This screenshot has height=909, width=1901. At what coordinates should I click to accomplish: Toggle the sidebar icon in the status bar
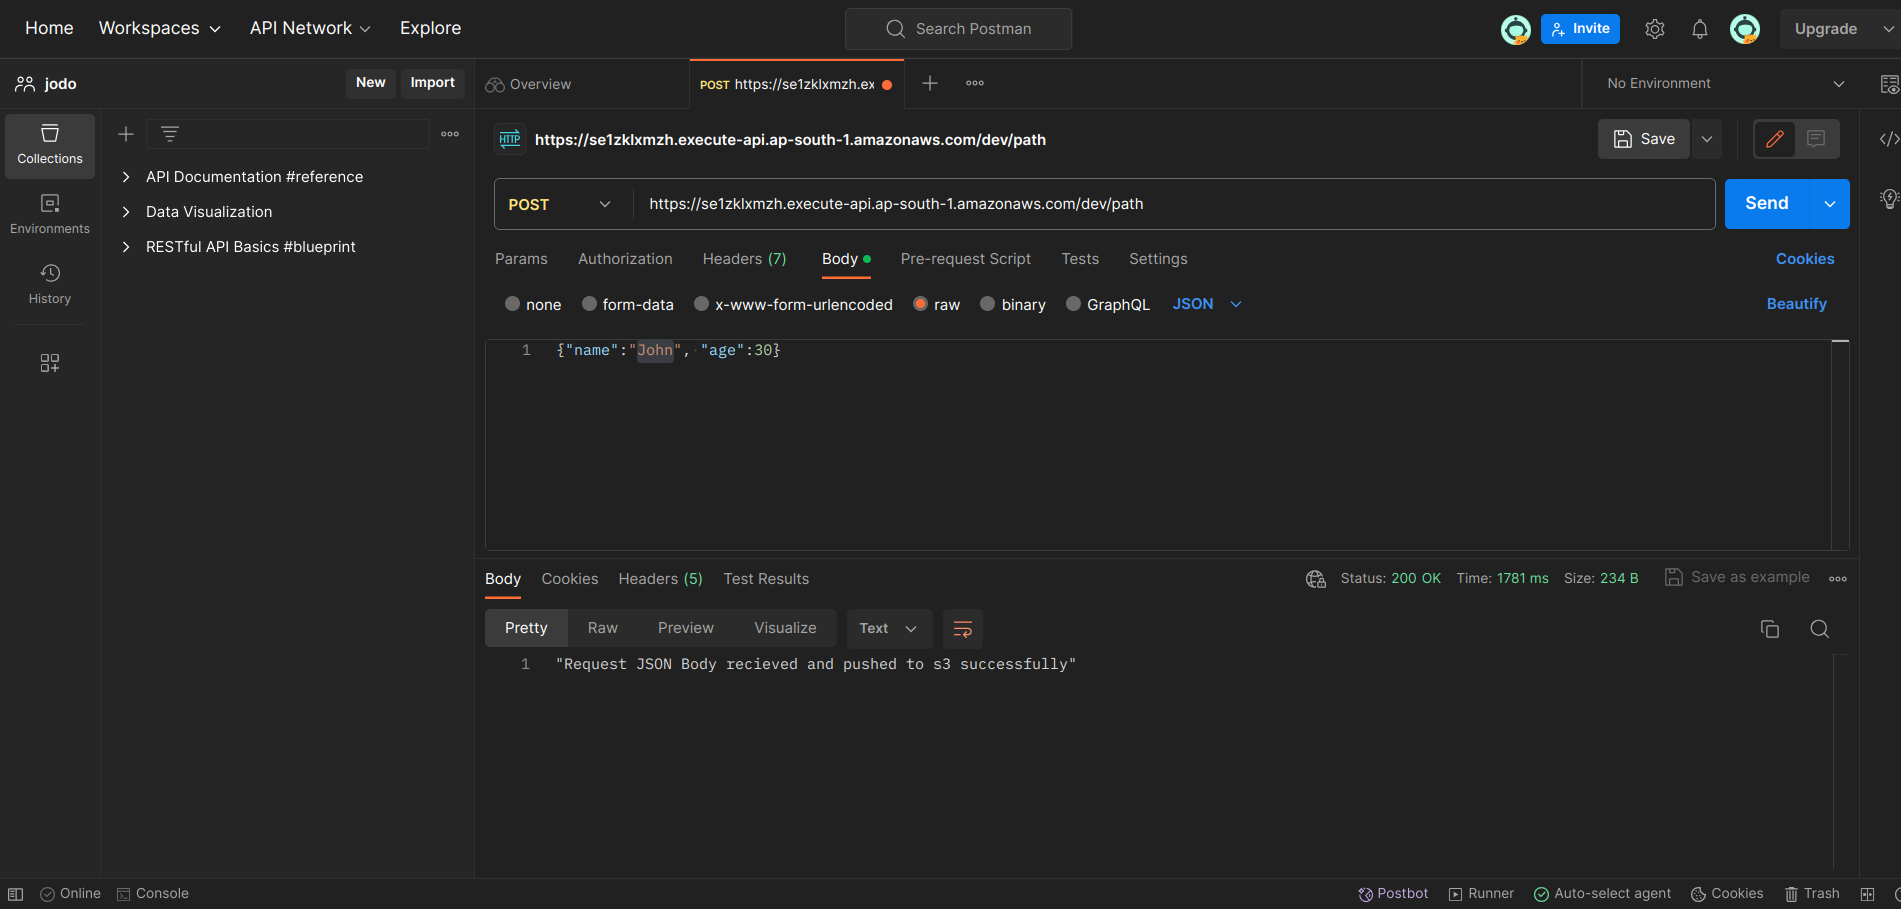16,894
